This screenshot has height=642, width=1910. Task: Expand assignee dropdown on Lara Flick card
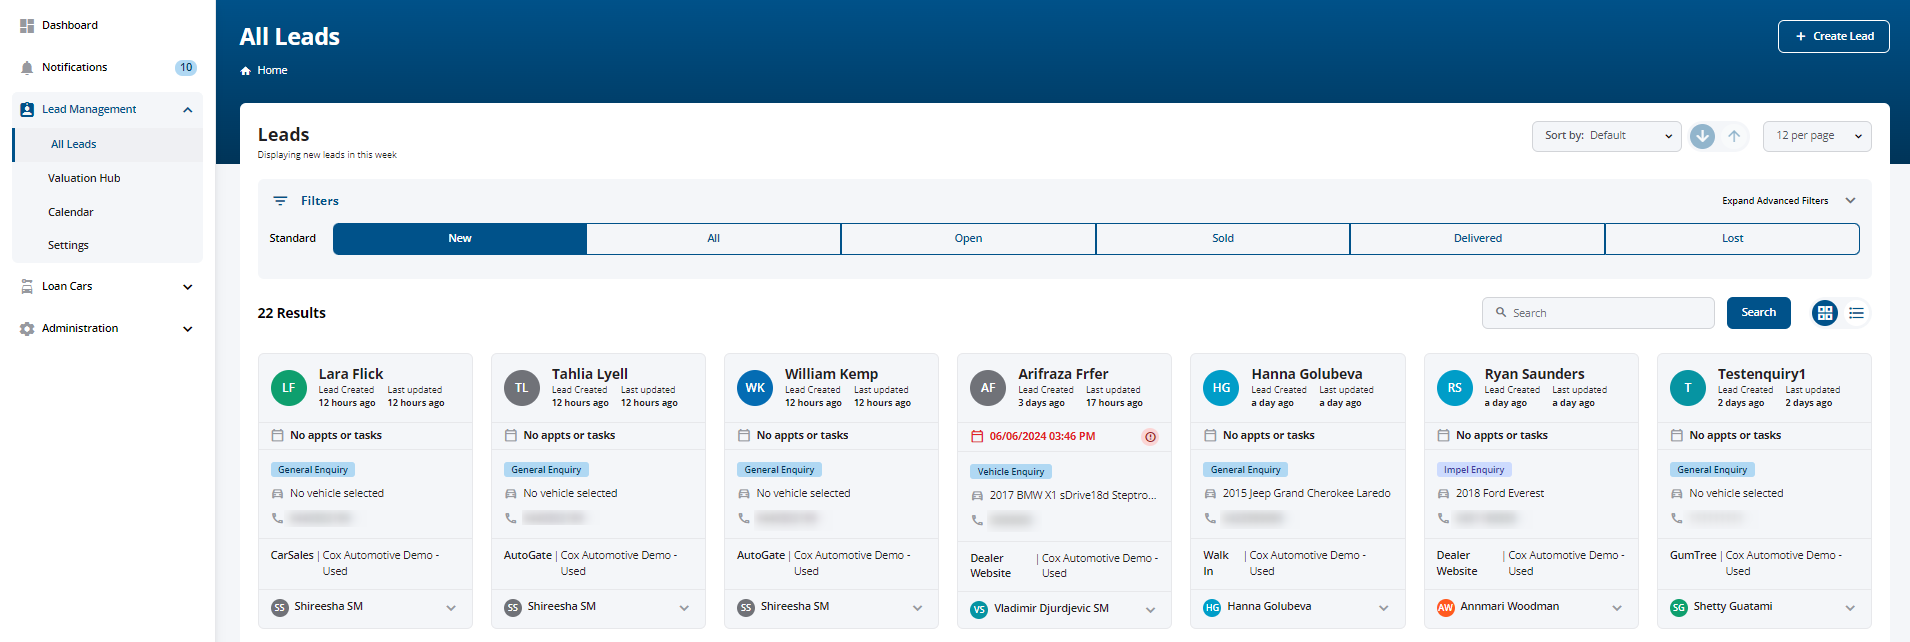(x=451, y=608)
